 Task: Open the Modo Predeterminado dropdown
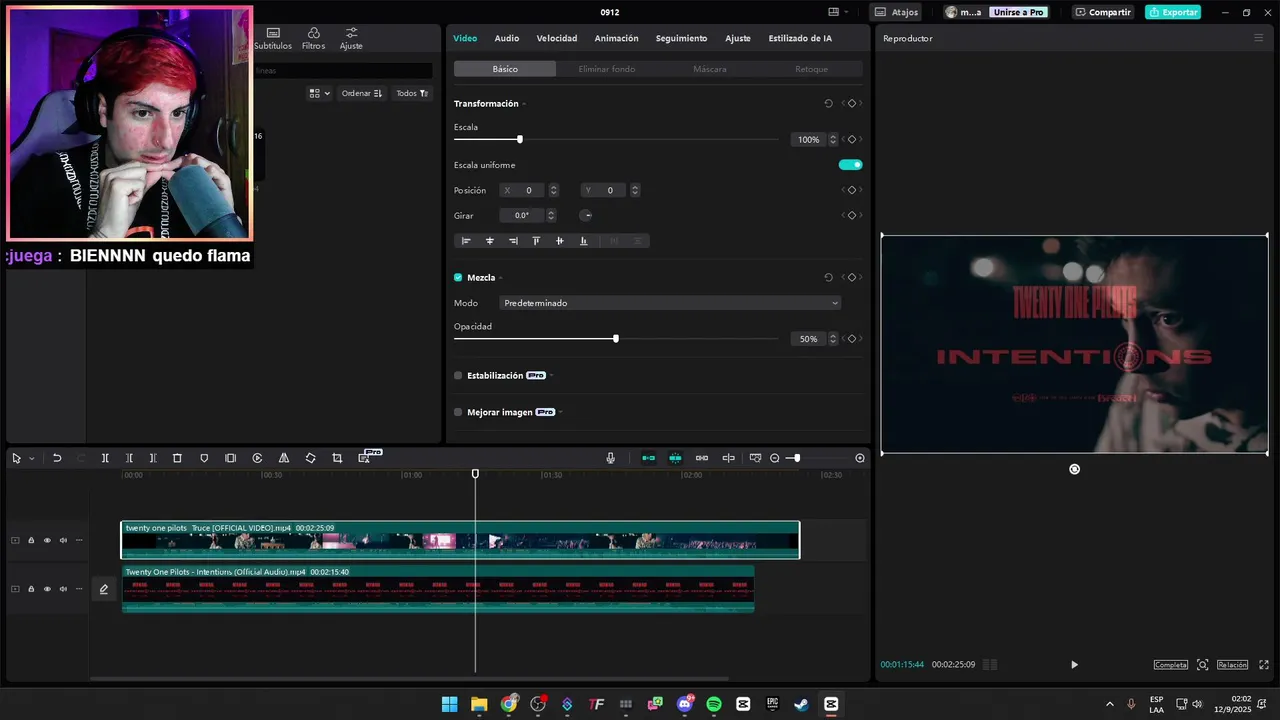tap(671, 303)
